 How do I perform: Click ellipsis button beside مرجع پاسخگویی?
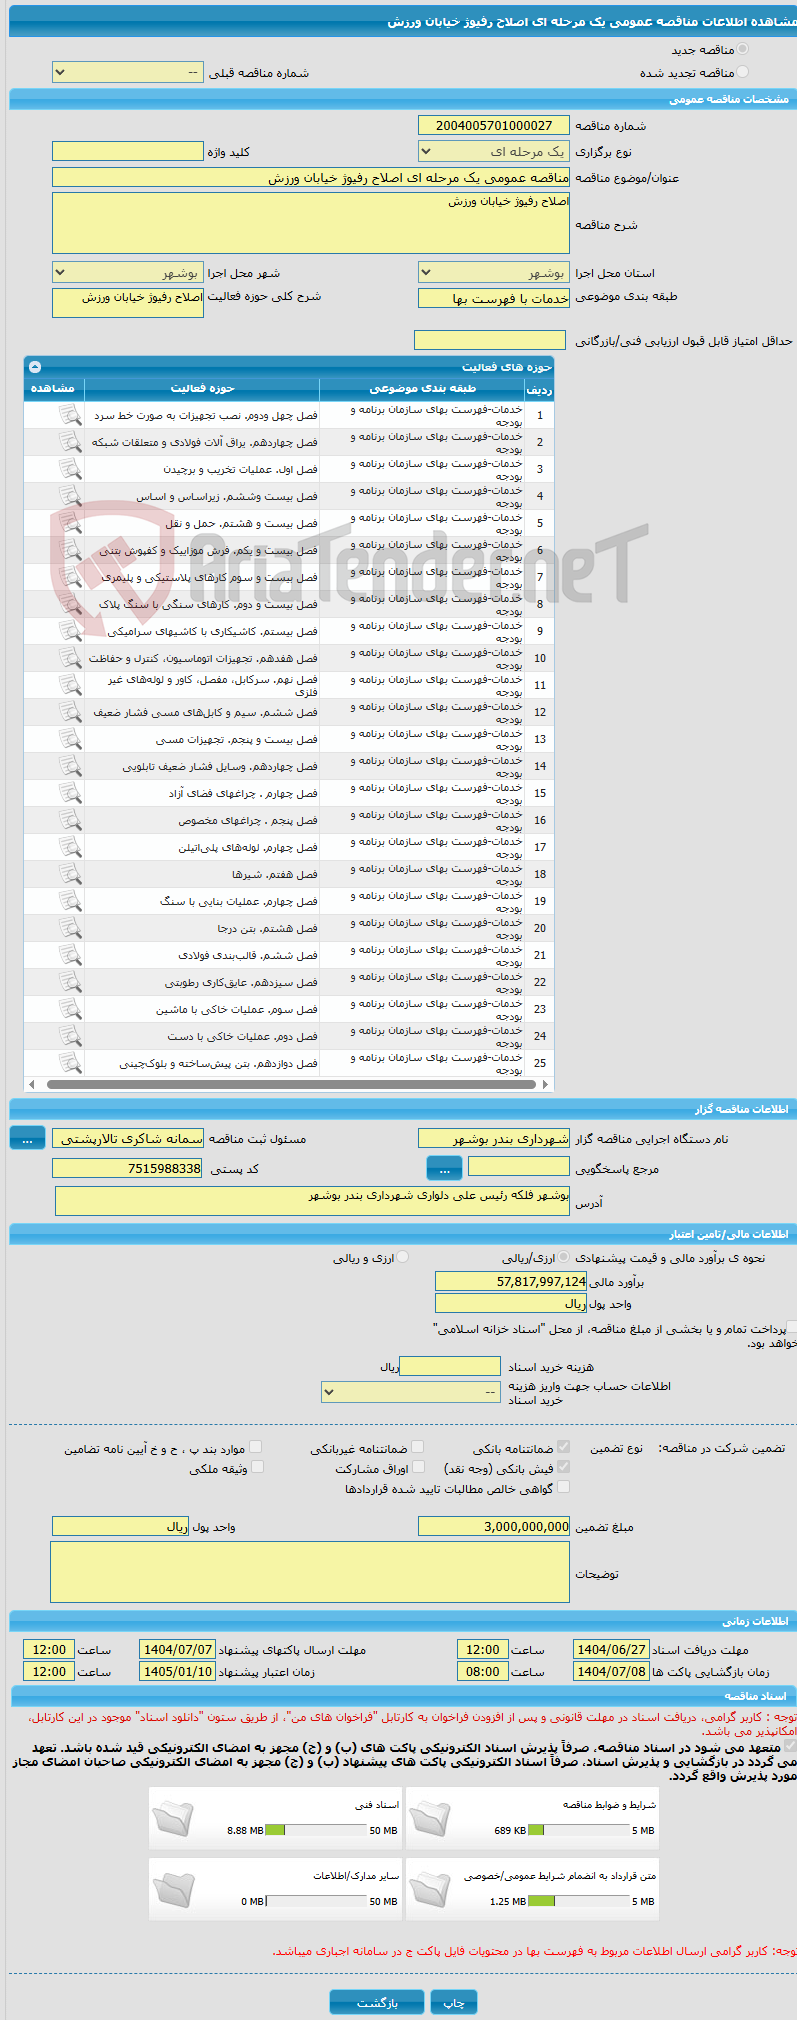coord(444,1168)
